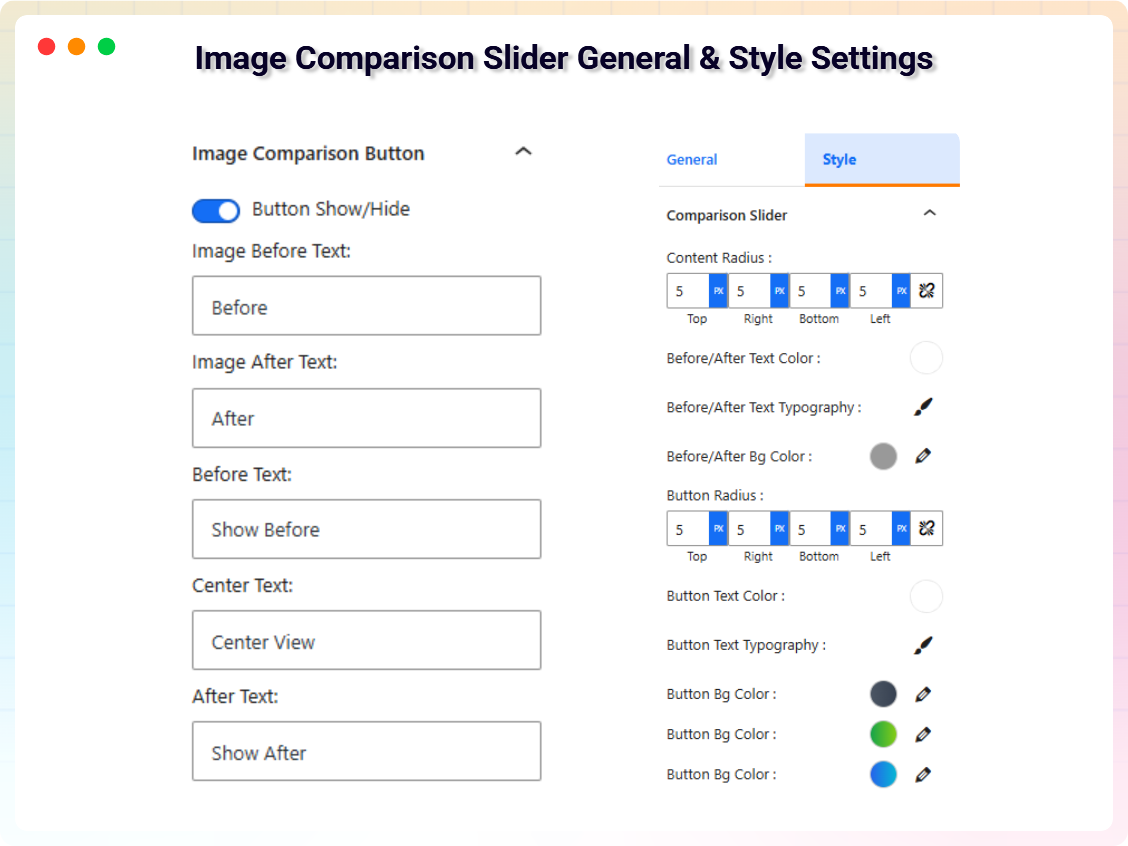This screenshot has height=846, width=1128.
Task: Click the After Text field showing Show After
Action: tap(366, 751)
